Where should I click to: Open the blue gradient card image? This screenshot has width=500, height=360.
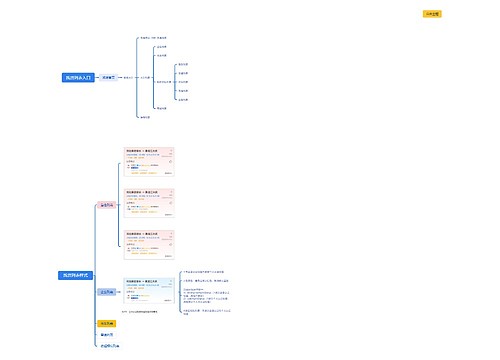(x=149, y=291)
